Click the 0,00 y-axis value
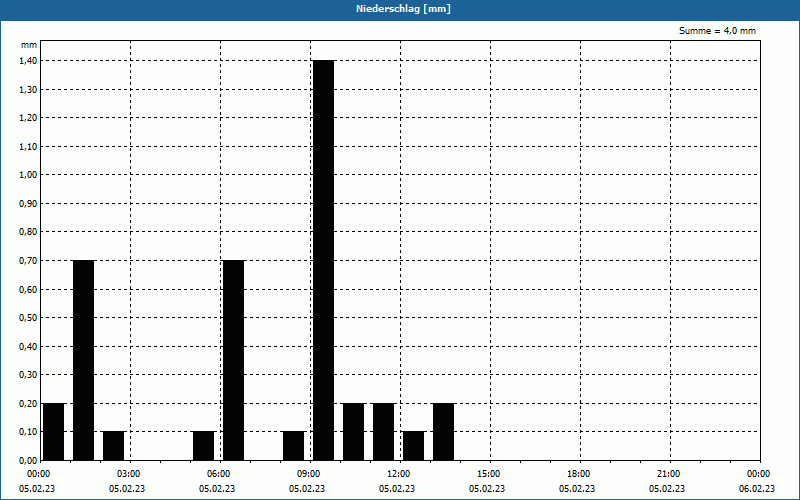Screen dimensions: 800x500 pyautogui.click(x=28, y=460)
